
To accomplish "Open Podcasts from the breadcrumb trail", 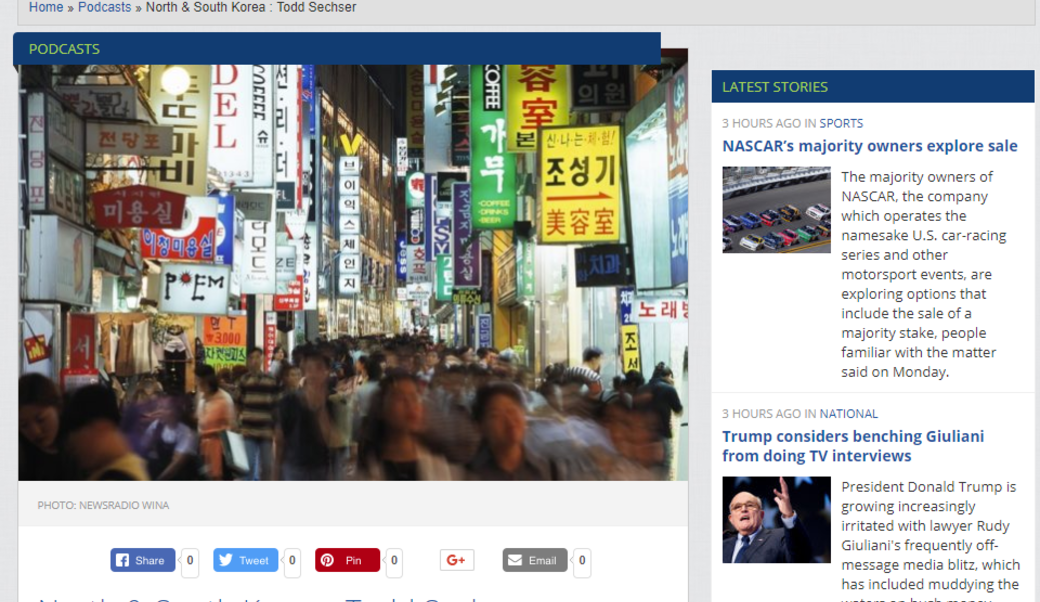I will click(x=104, y=7).
